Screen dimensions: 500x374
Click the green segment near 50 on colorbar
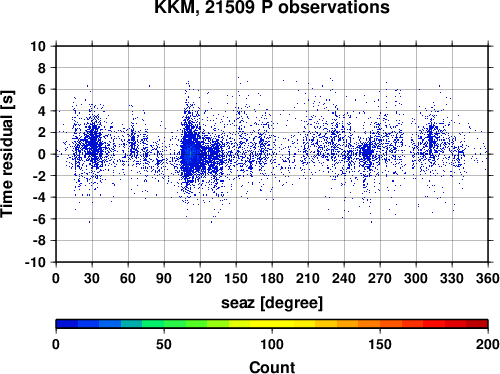(164, 324)
